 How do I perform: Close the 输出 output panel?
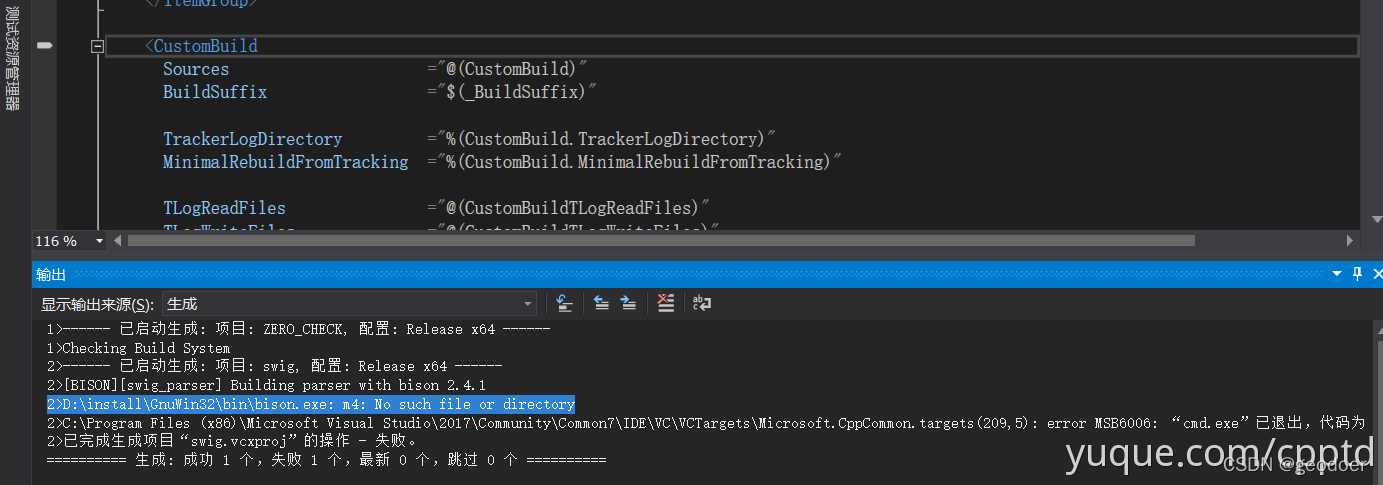coord(1376,274)
